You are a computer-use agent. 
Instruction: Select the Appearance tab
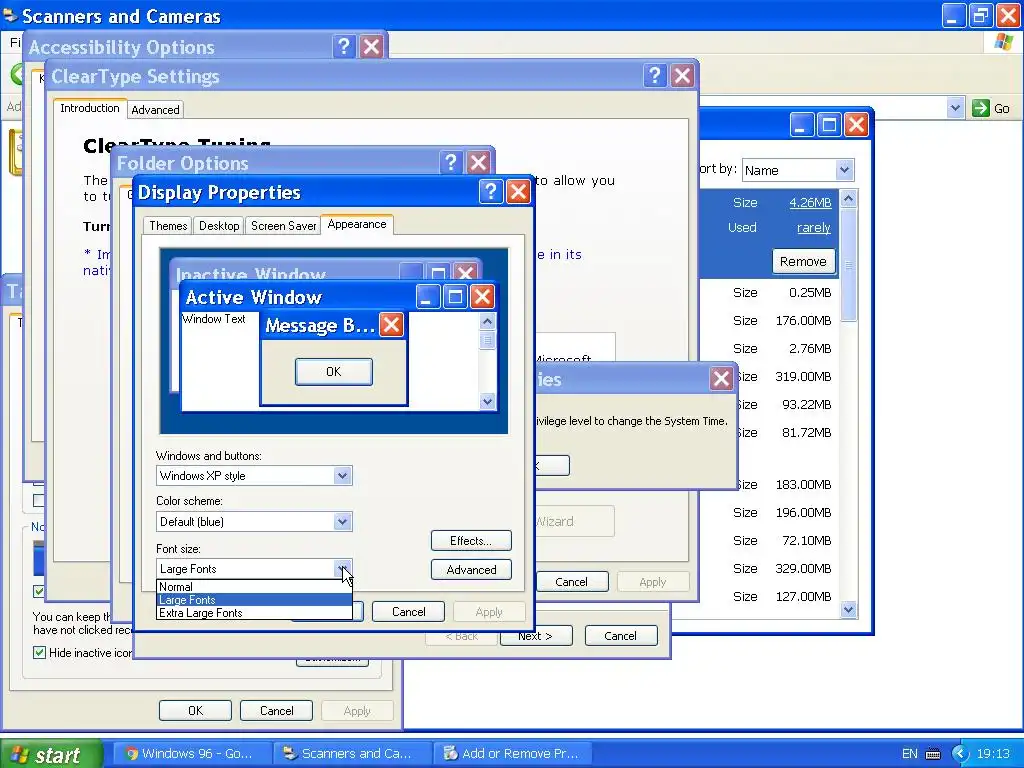[357, 224]
